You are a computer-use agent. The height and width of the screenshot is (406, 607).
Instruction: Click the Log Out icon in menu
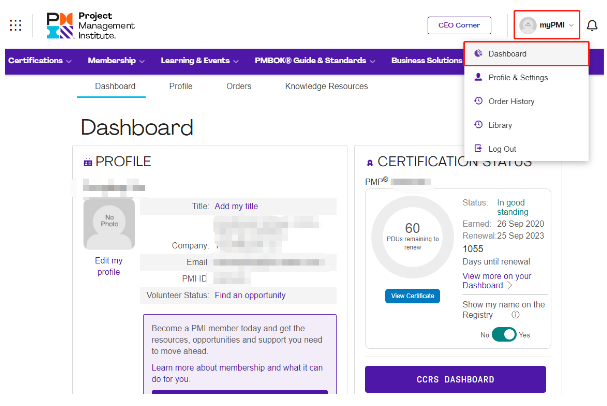478,149
